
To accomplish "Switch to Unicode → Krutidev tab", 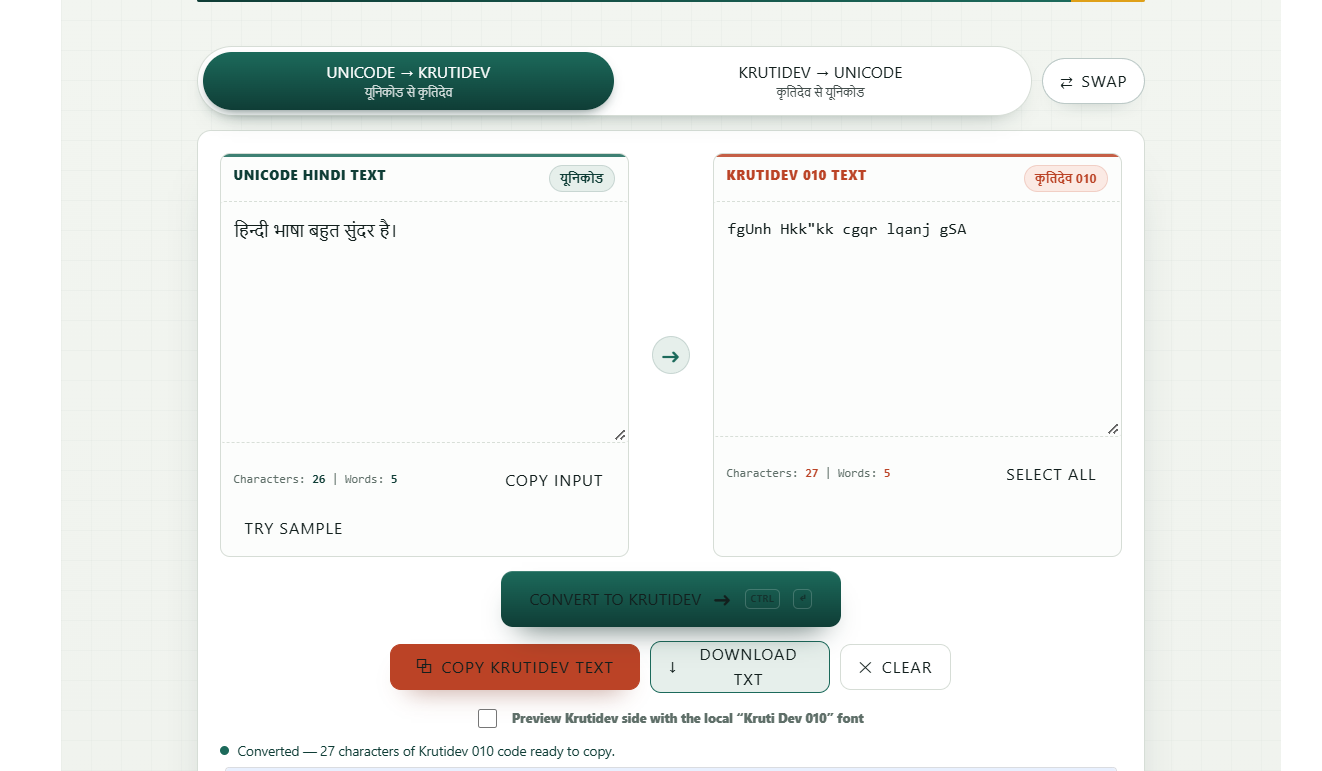I will (408, 81).
